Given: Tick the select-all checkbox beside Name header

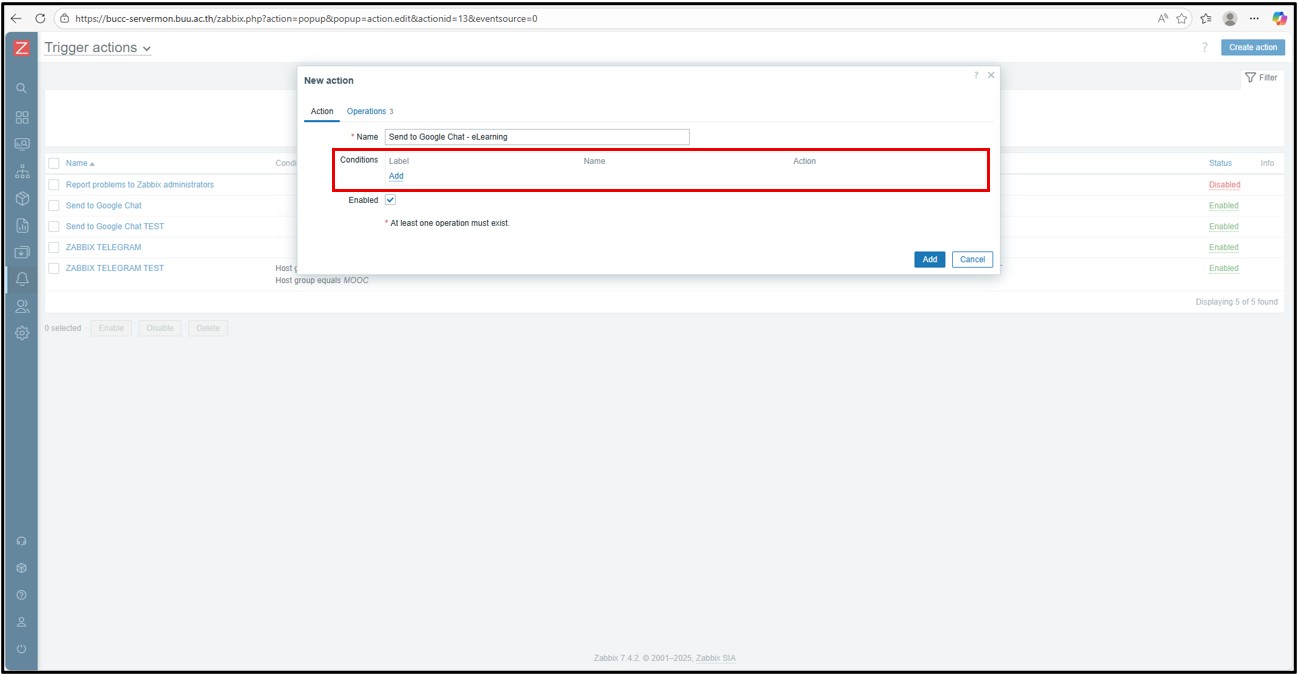Looking at the screenshot, I should [54, 163].
